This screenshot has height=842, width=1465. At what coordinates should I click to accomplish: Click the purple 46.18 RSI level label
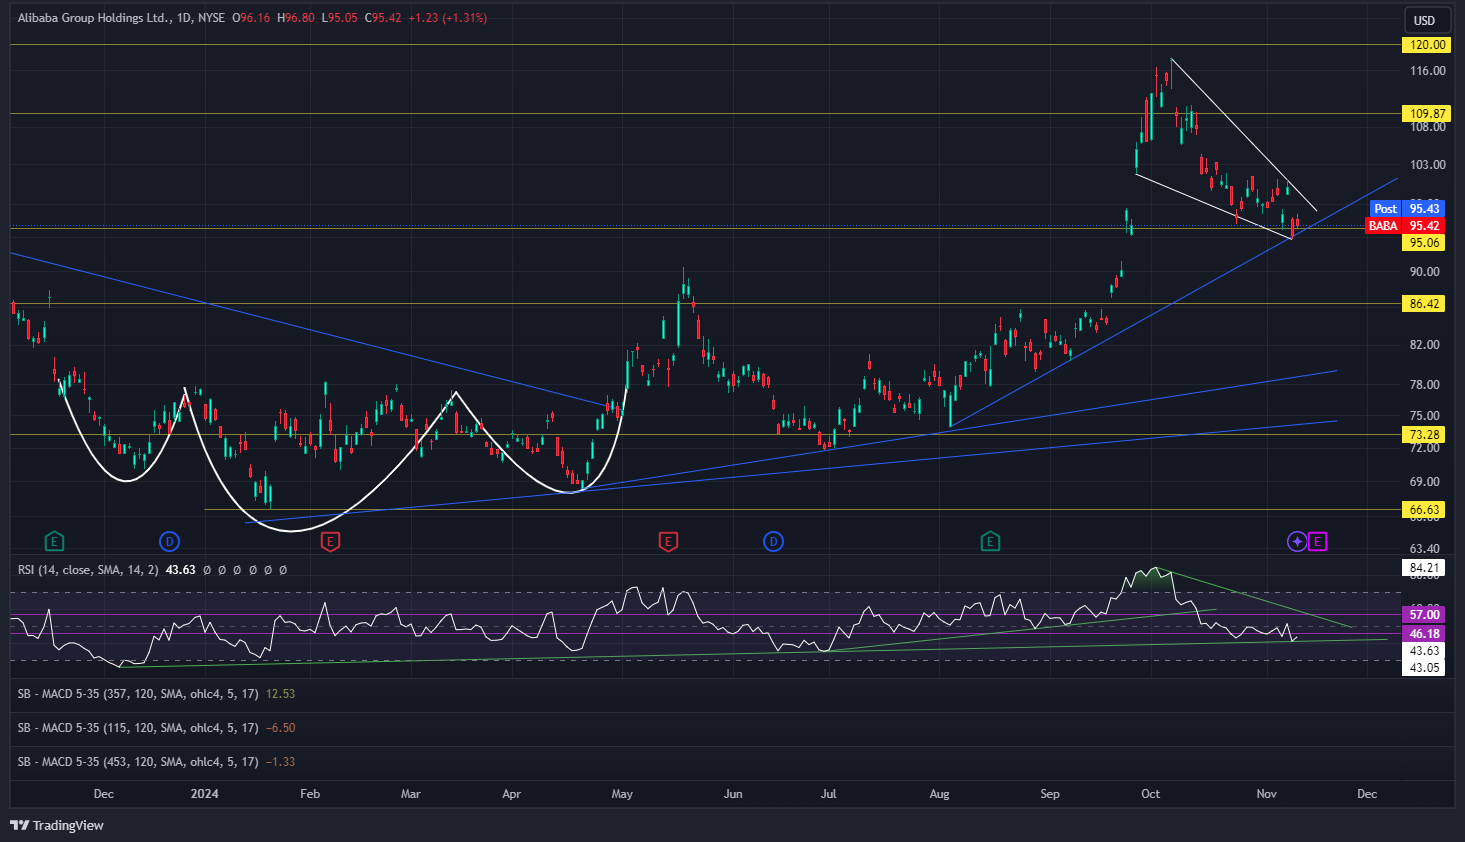click(1425, 634)
